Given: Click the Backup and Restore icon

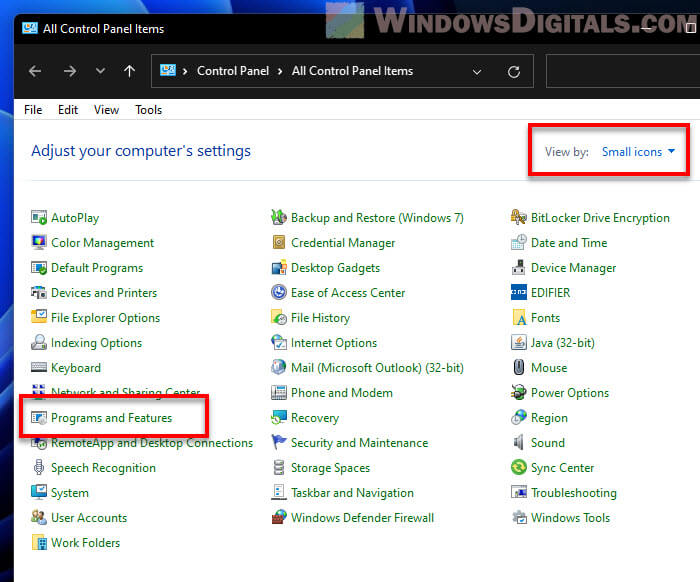Looking at the screenshot, I should coord(279,218).
